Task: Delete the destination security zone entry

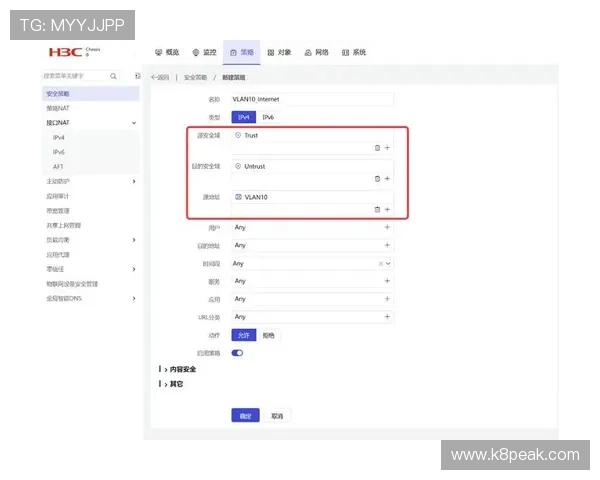Action: [377, 179]
